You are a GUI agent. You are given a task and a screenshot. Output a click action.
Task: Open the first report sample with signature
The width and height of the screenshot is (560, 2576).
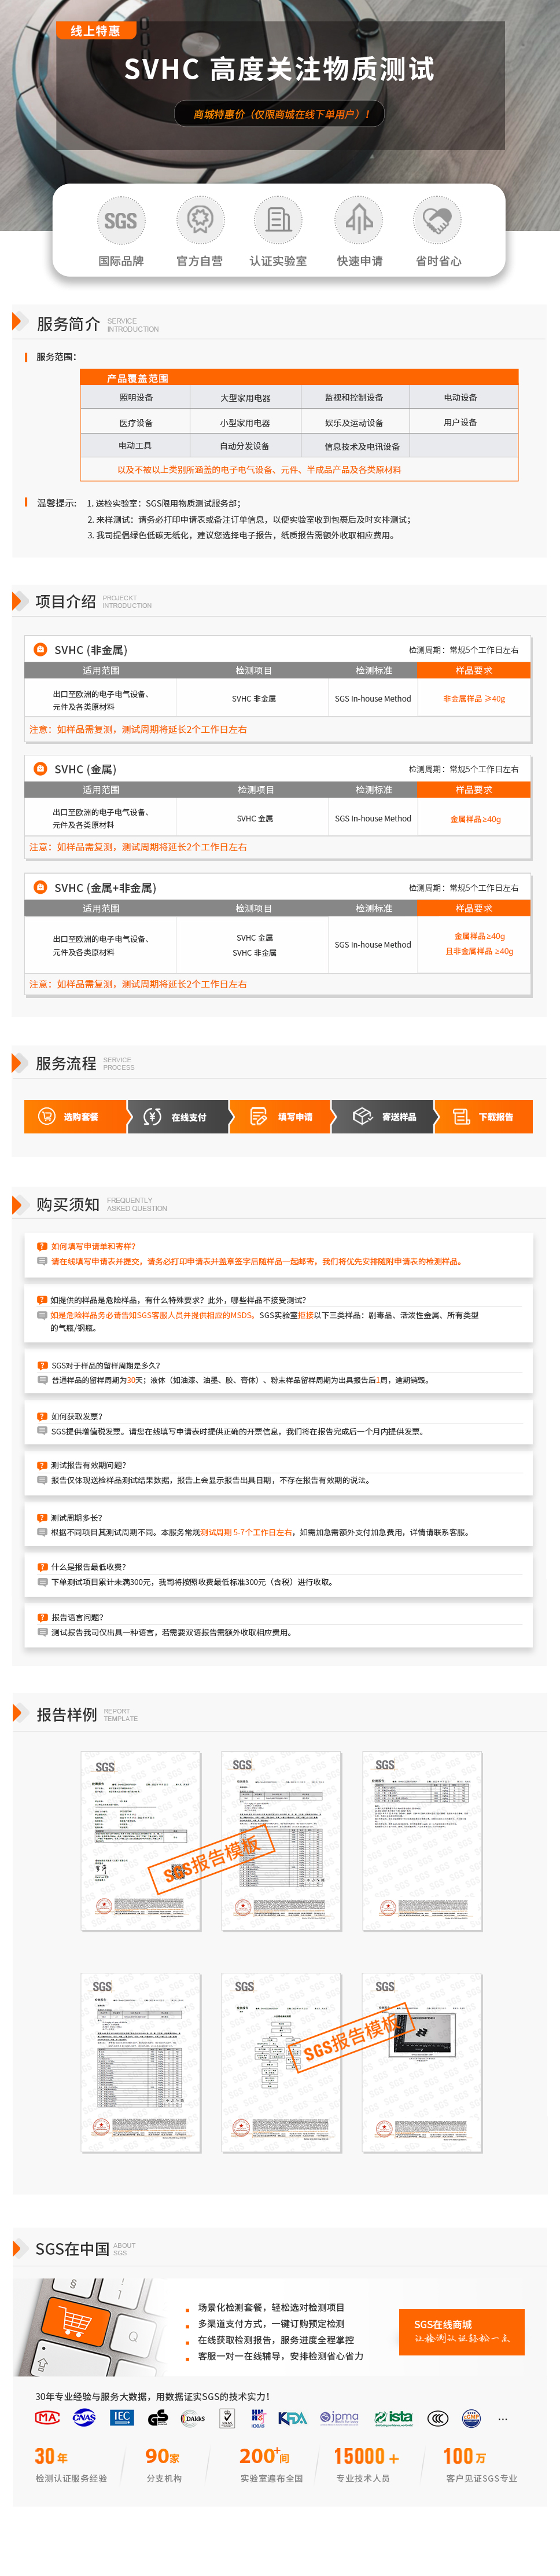point(141,1840)
